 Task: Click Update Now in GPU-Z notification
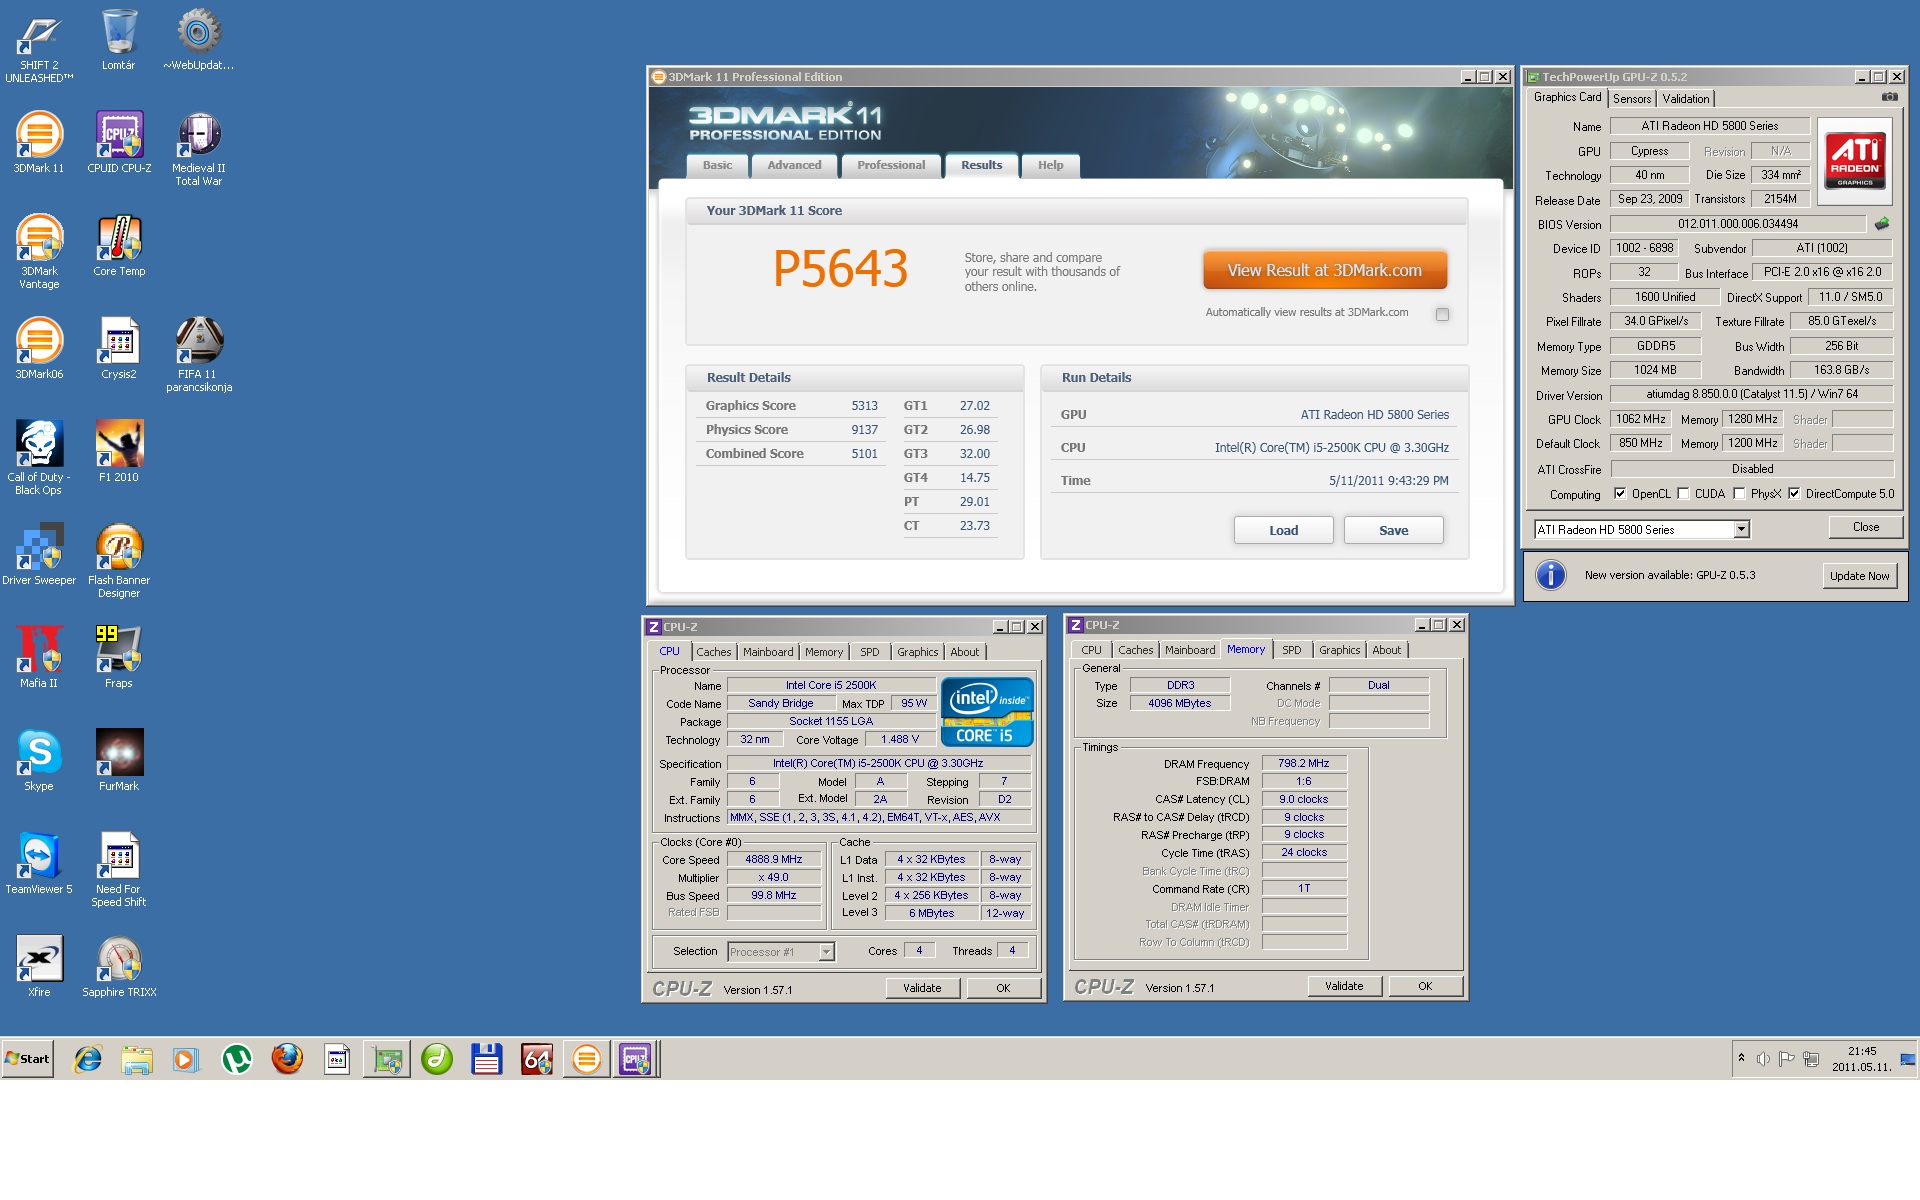click(x=1859, y=576)
